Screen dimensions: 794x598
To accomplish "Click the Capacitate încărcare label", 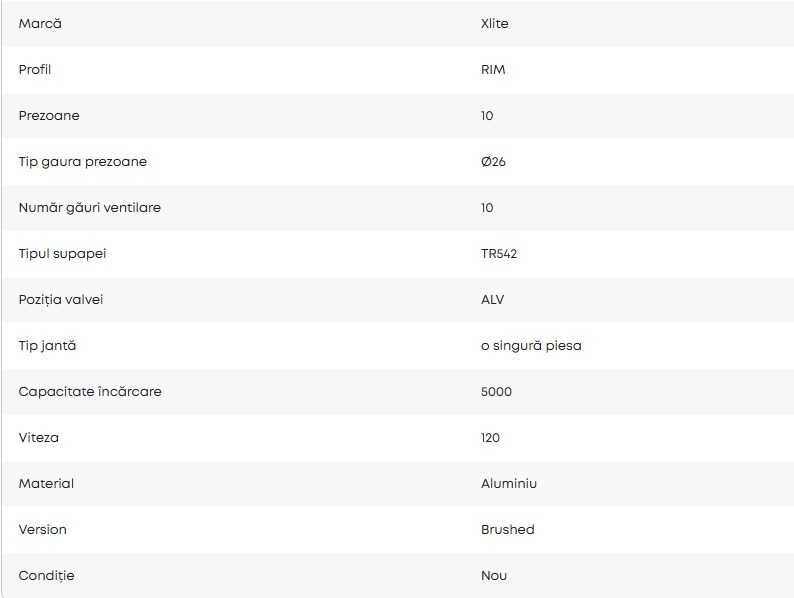I will [90, 391].
